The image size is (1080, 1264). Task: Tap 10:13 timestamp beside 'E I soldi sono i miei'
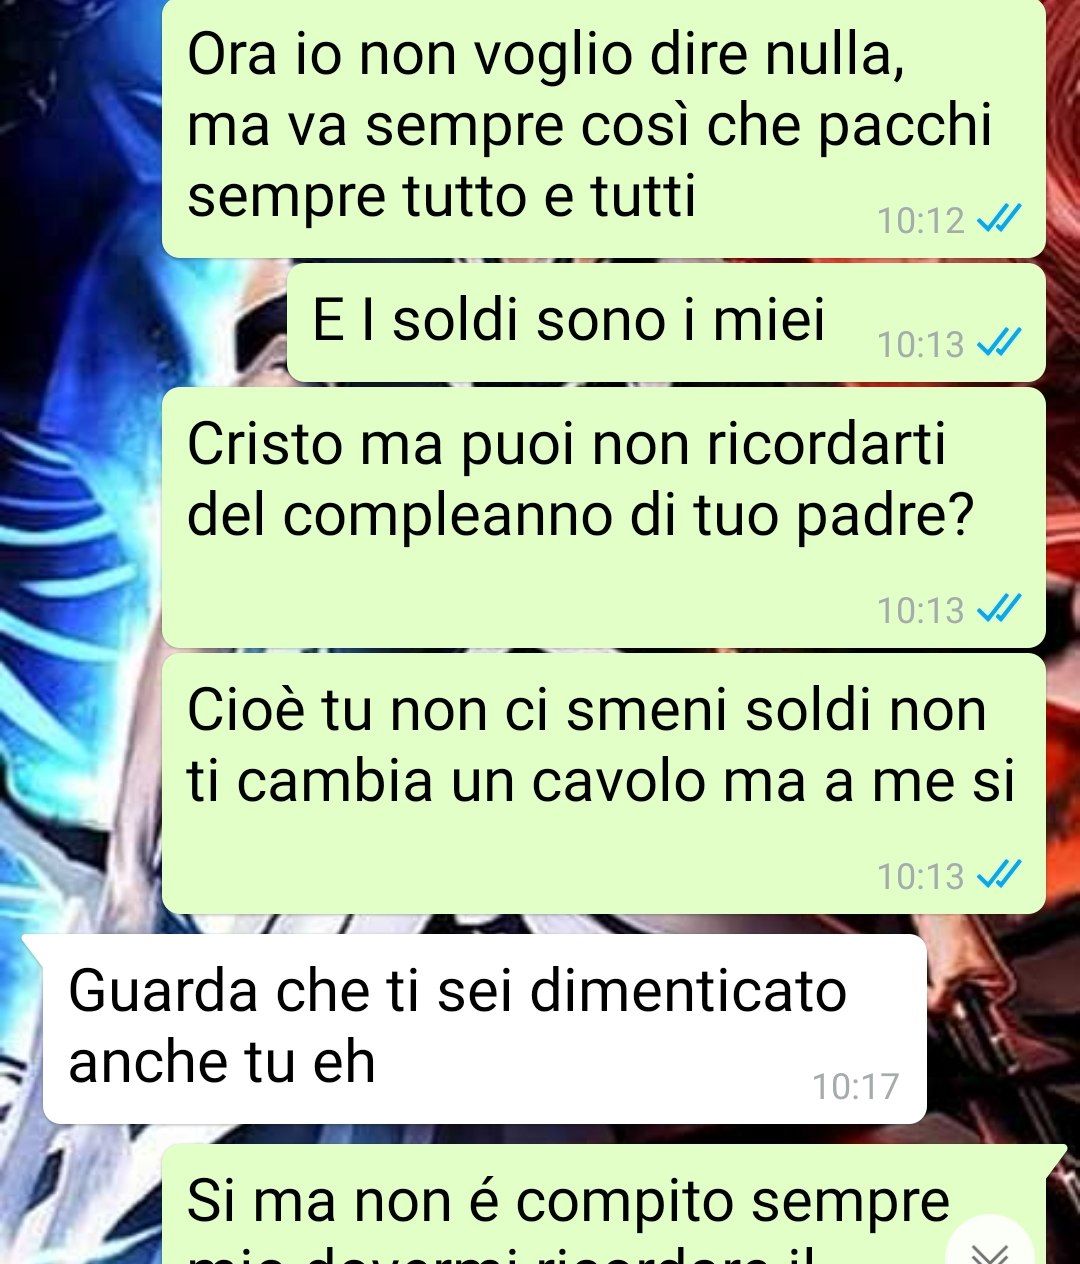point(920,344)
